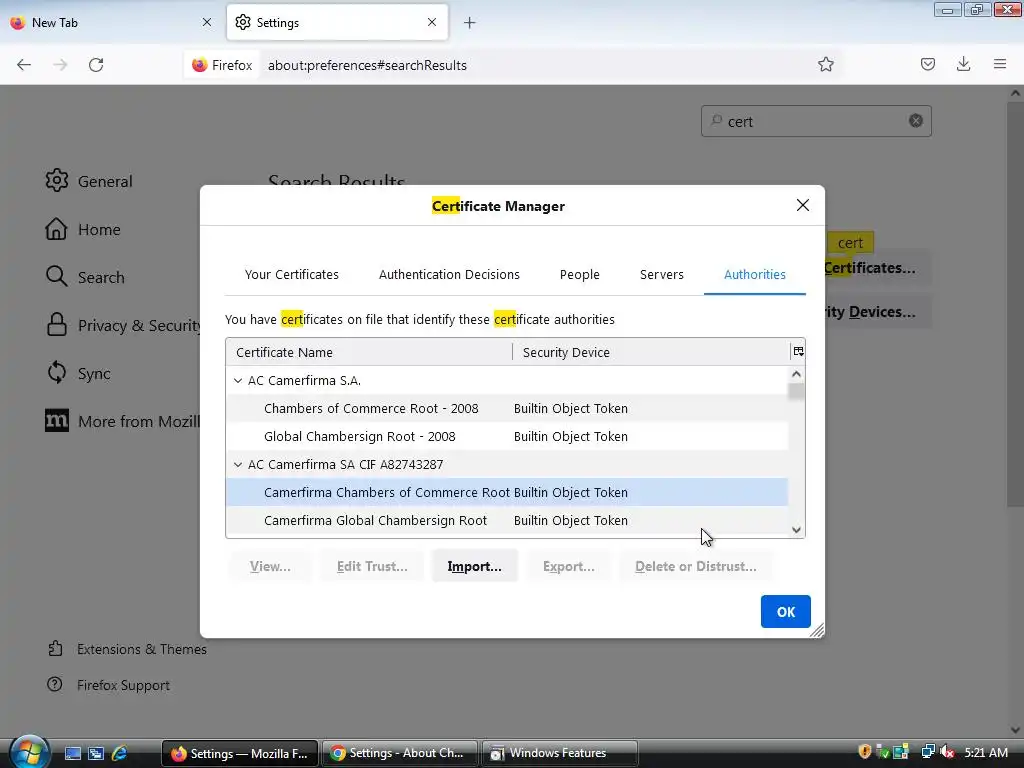Switch to the Your Certificates tab
The width and height of the screenshot is (1024, 768).
(x=291, y=274)
